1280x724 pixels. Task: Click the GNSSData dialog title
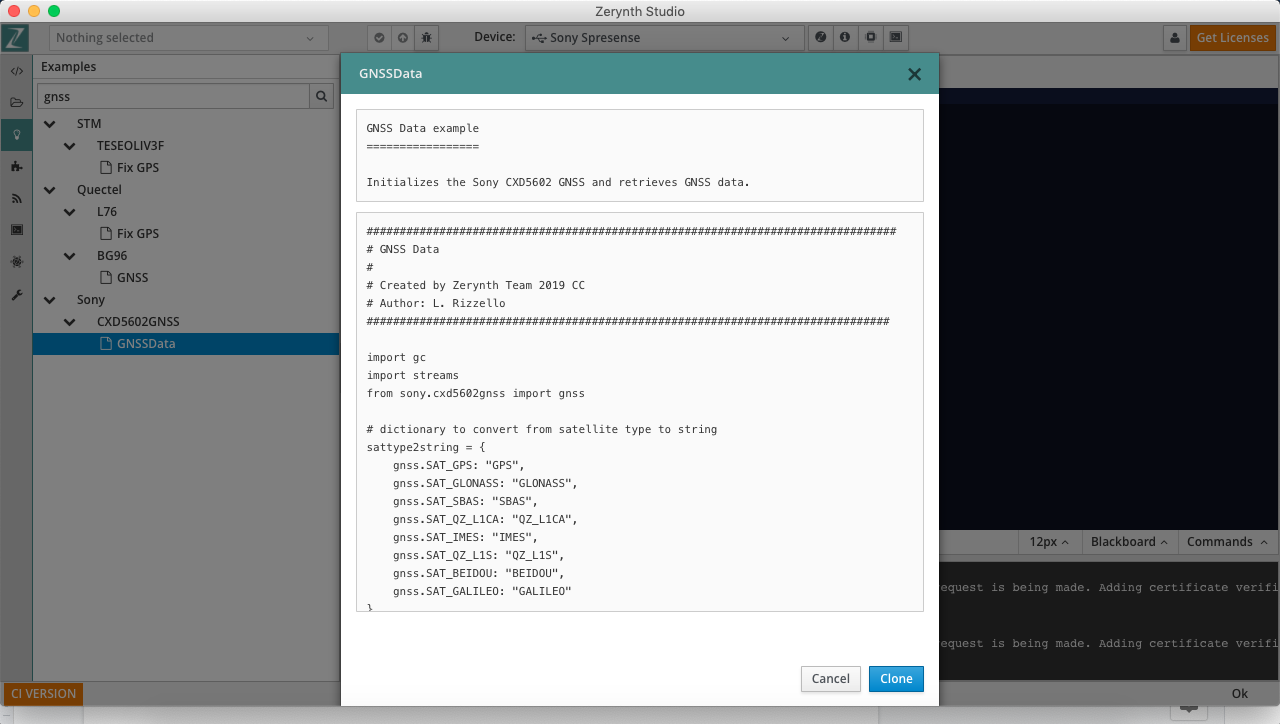click(x=391, y=74)
